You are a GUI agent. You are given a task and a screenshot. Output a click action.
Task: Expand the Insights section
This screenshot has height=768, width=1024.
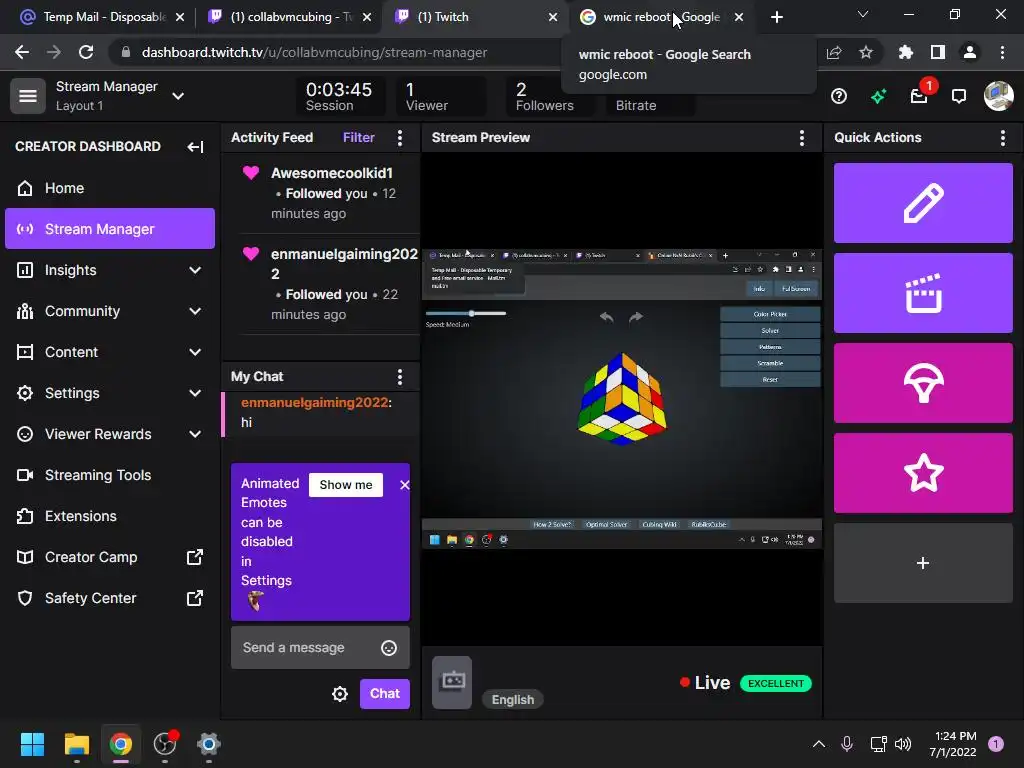(x=195, y=270)
